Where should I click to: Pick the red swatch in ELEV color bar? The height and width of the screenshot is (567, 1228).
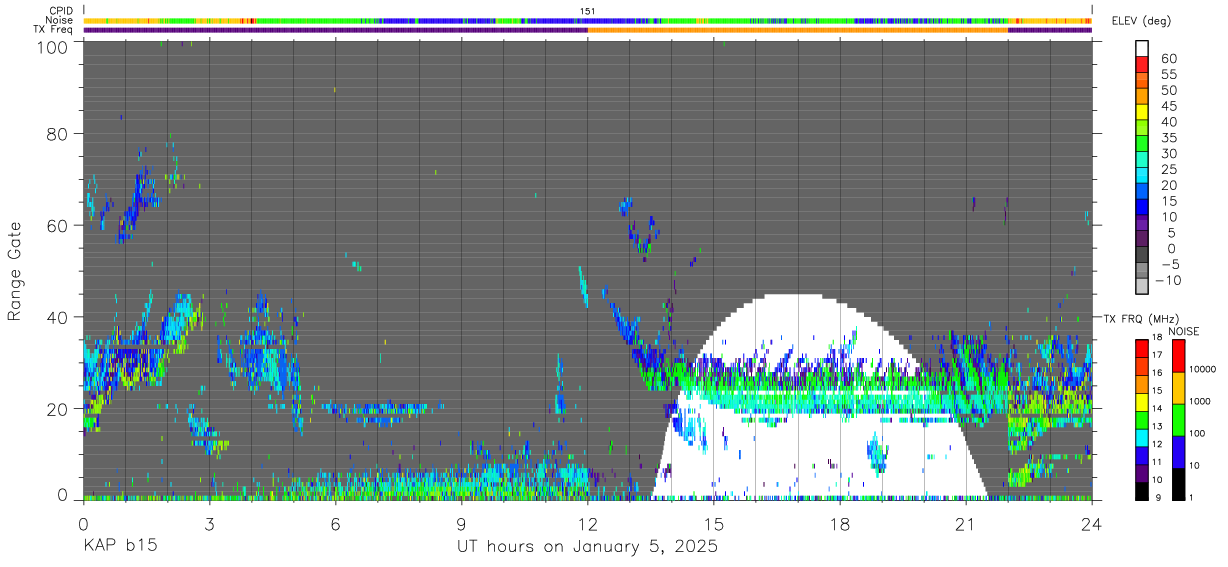click(1142, 64)
